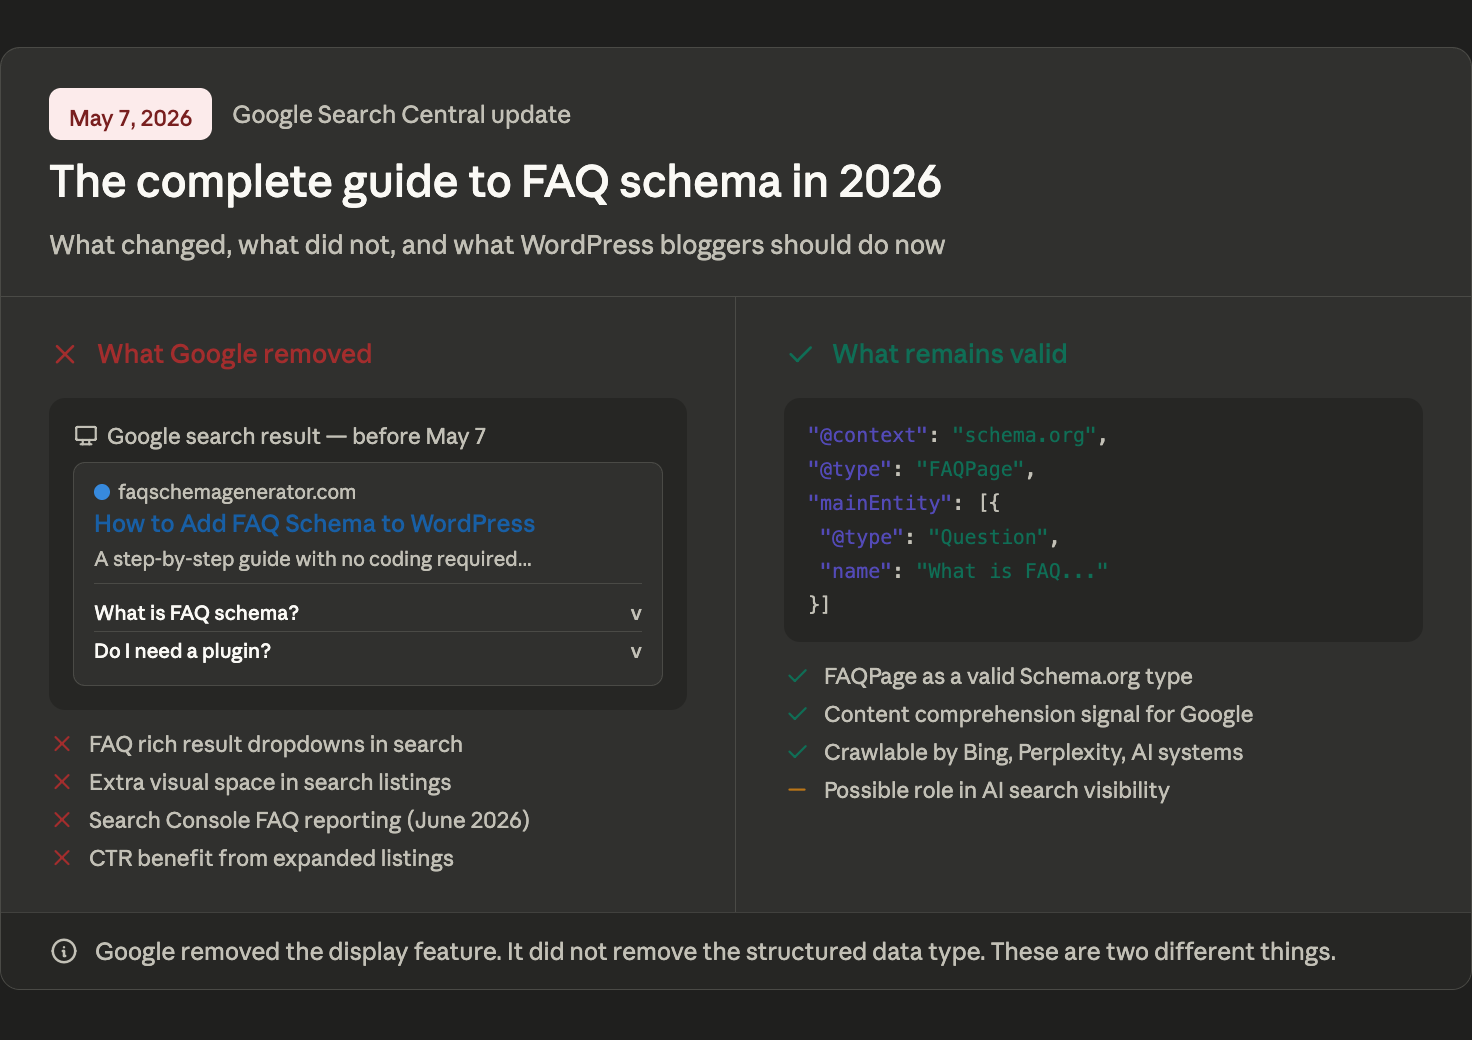Click the X icon beside Extra visual space
1472x1040 pixels.
tap(62, 782)
